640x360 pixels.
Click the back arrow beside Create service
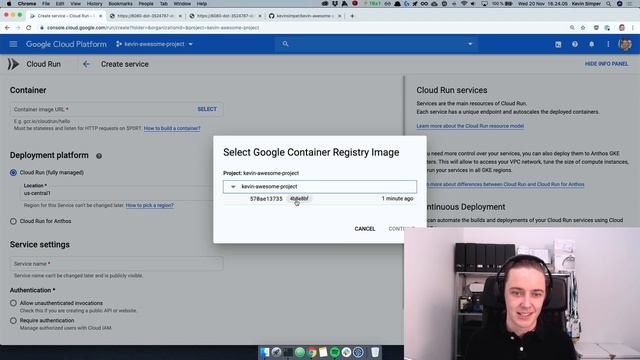86,64
